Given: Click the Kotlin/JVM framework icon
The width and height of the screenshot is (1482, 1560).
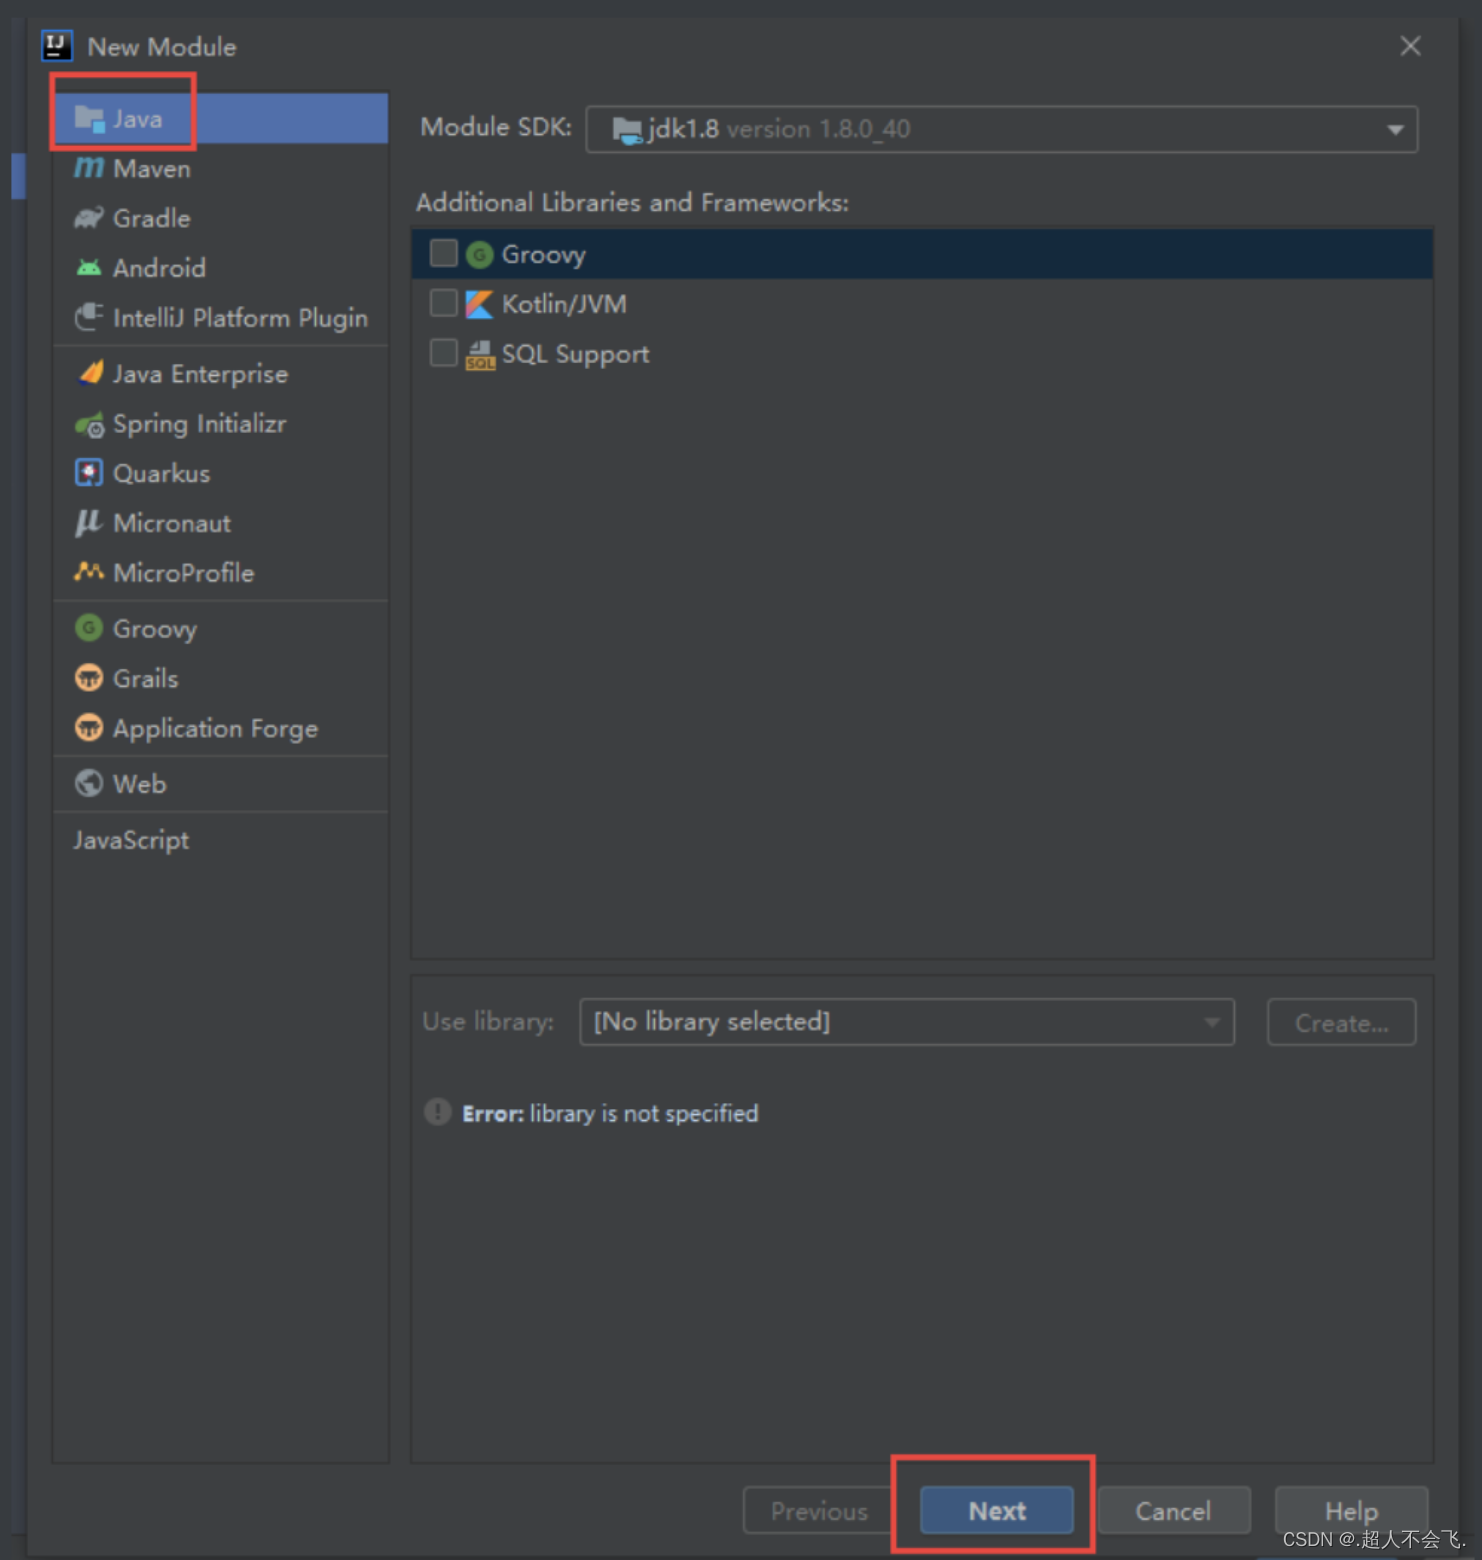Looking at the screenshot, I should tap(480, 304).
